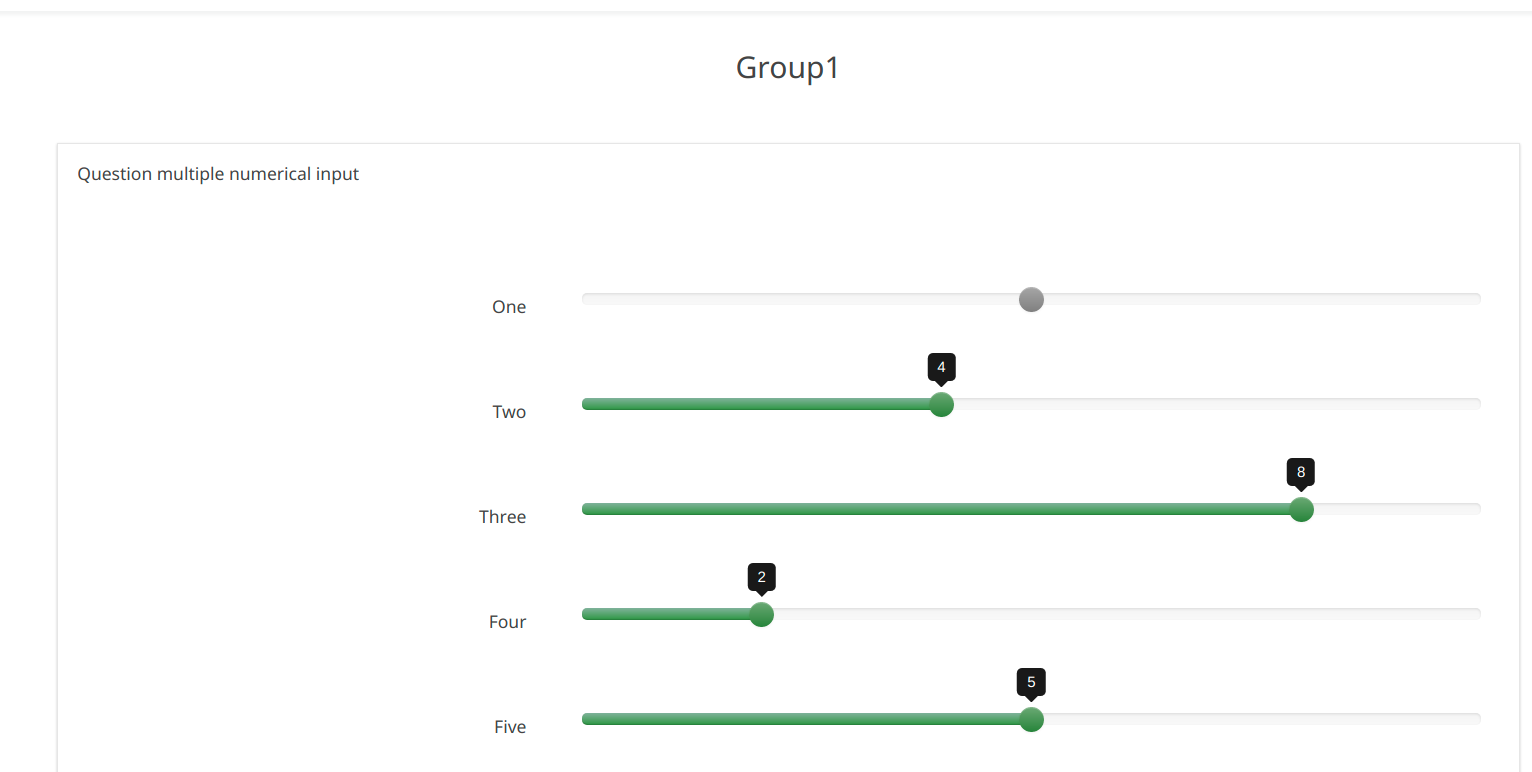Click the green handle on slider Four
This screenshot has height=772, width=1532.
click(x=761, y=615)
